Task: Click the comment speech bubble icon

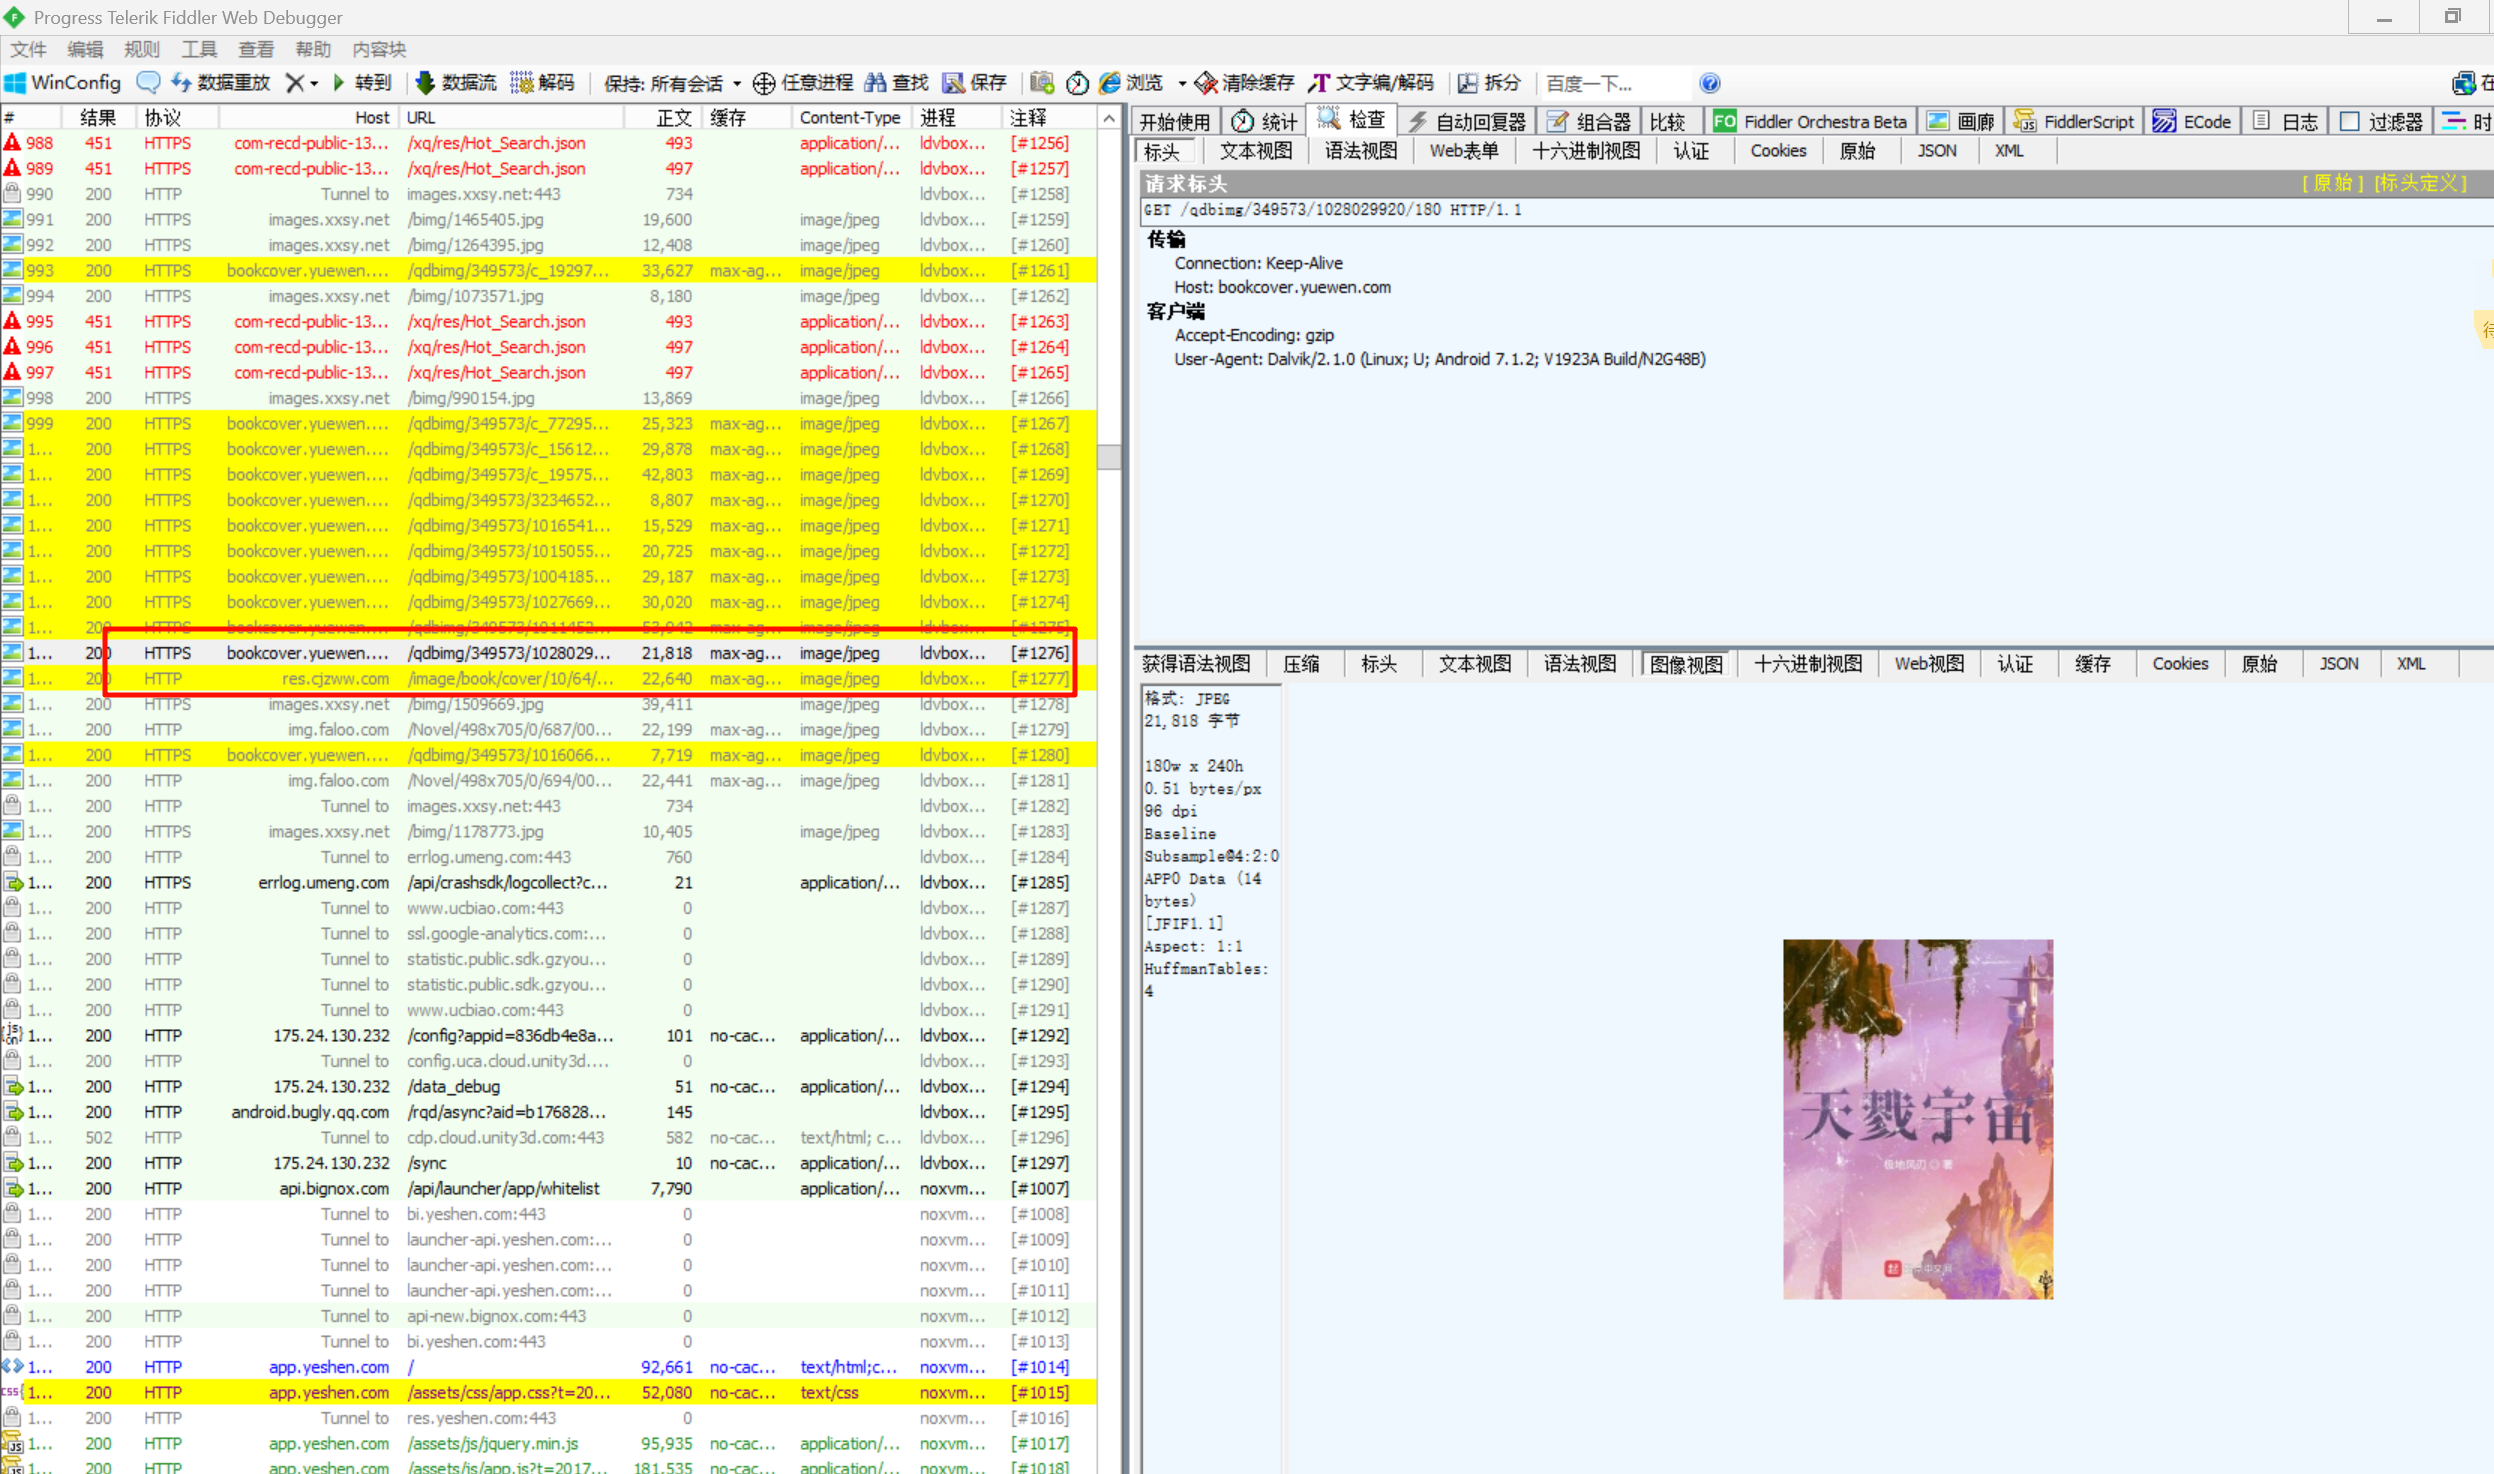Action: point(148,83)
